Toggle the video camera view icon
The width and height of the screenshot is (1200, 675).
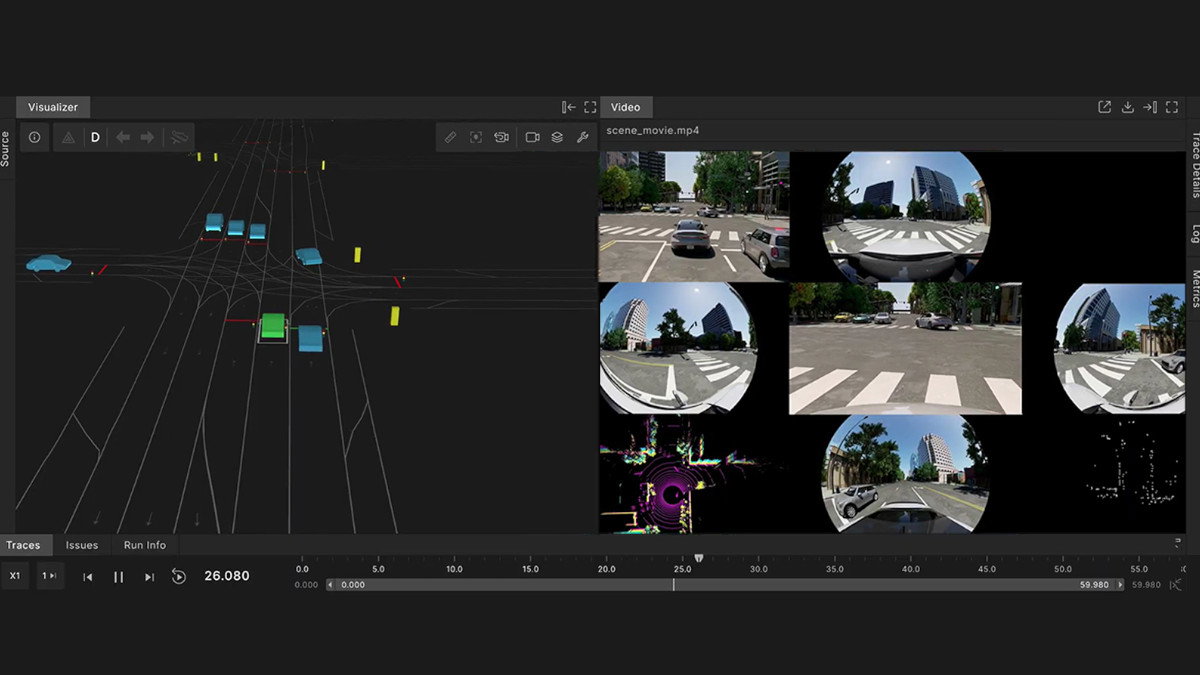[532, 137]
